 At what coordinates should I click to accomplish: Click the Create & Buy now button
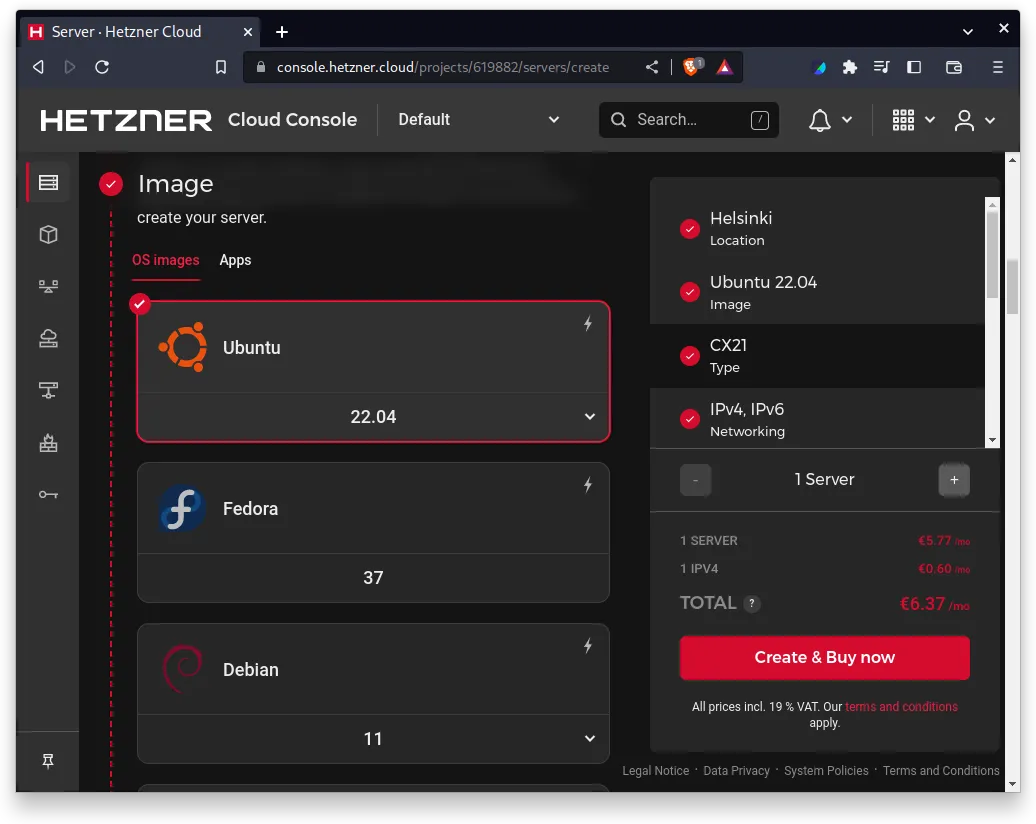click(x=824, y=657)
